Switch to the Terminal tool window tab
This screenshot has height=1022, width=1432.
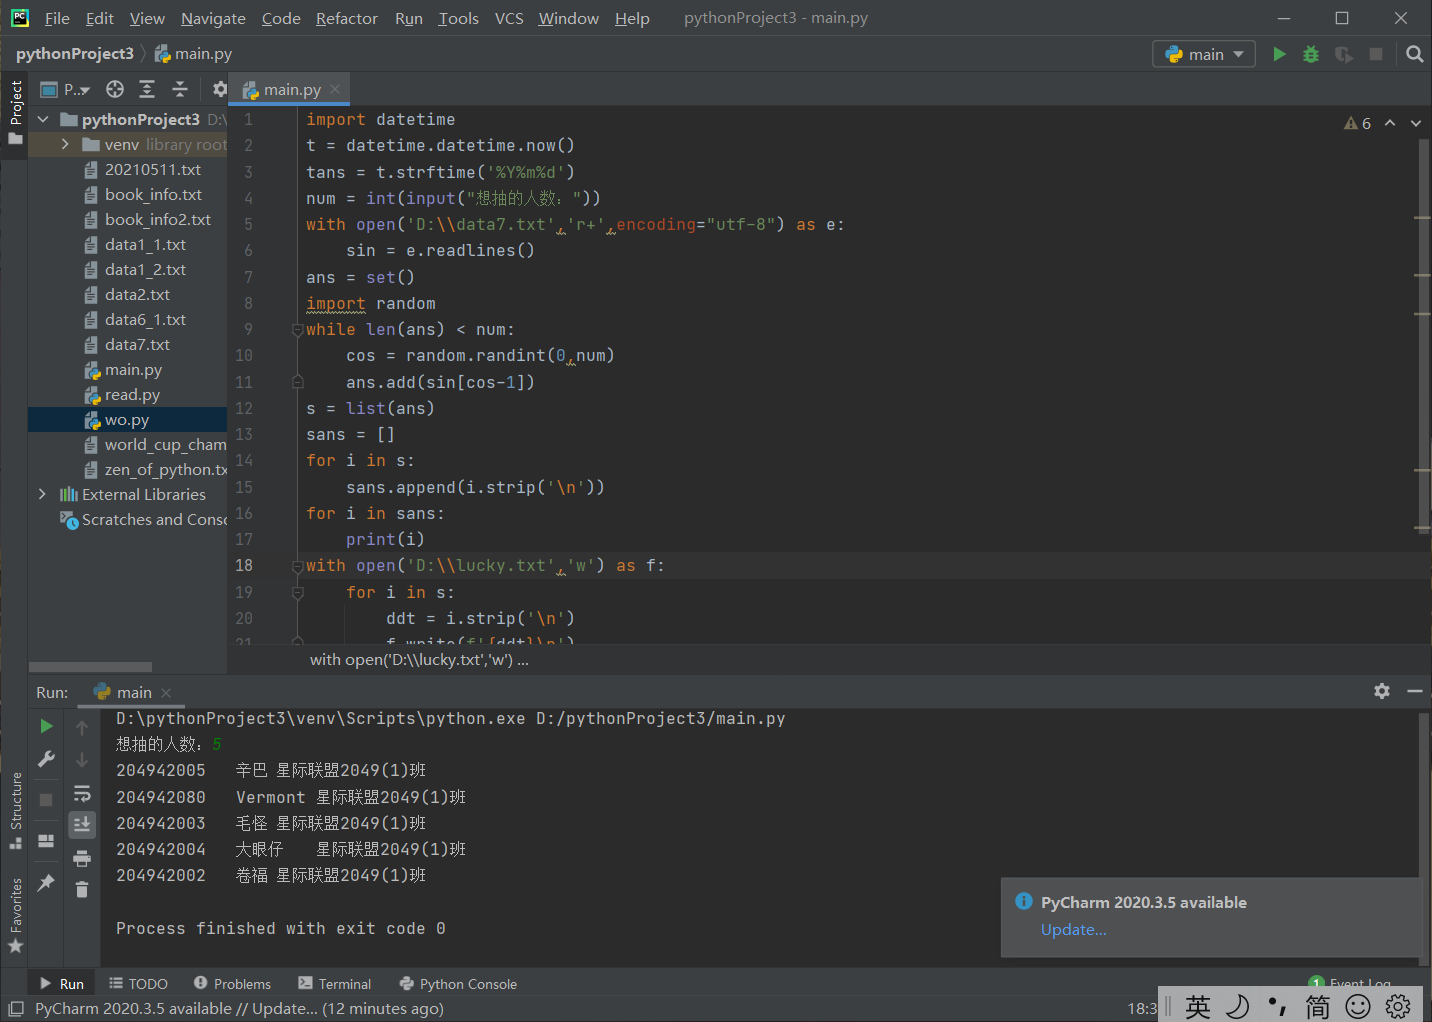tap(334, 984)
